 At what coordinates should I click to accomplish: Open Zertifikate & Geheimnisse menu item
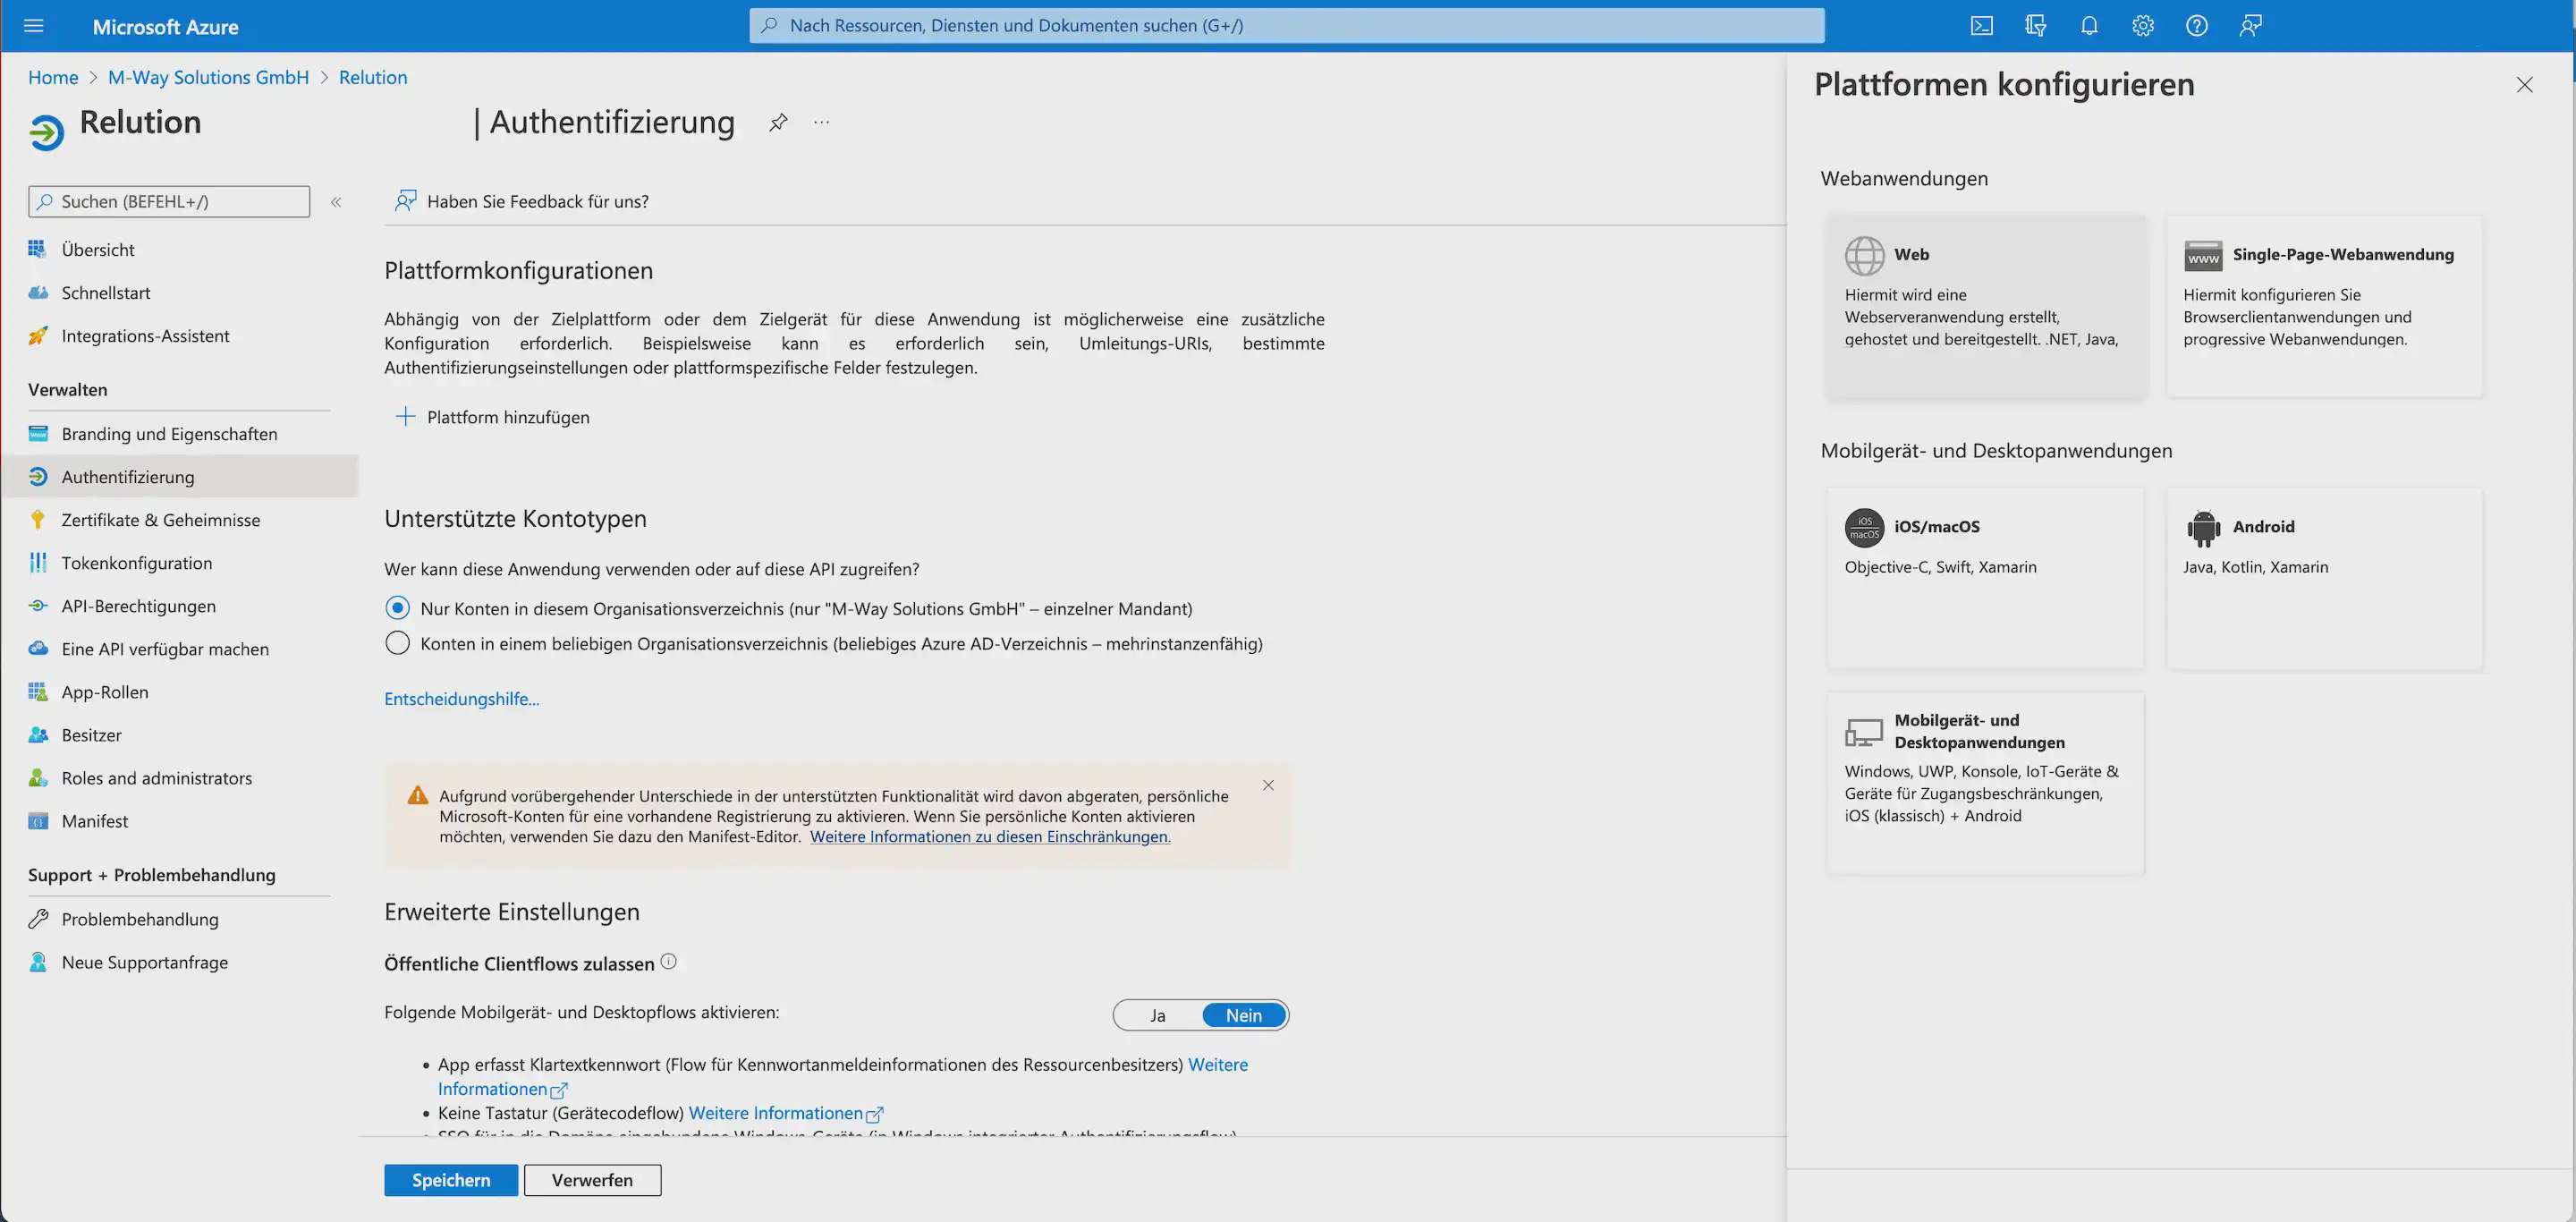[x=160, y=520]
